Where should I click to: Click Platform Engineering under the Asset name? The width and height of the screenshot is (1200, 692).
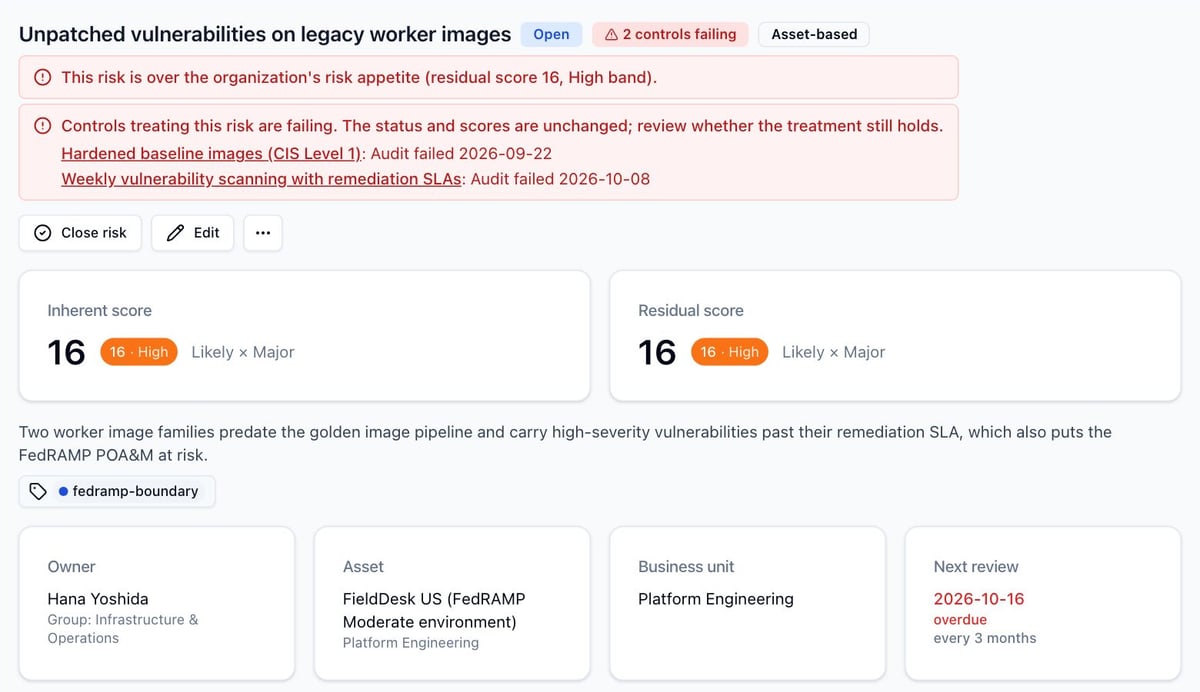[x=411, y=643]
